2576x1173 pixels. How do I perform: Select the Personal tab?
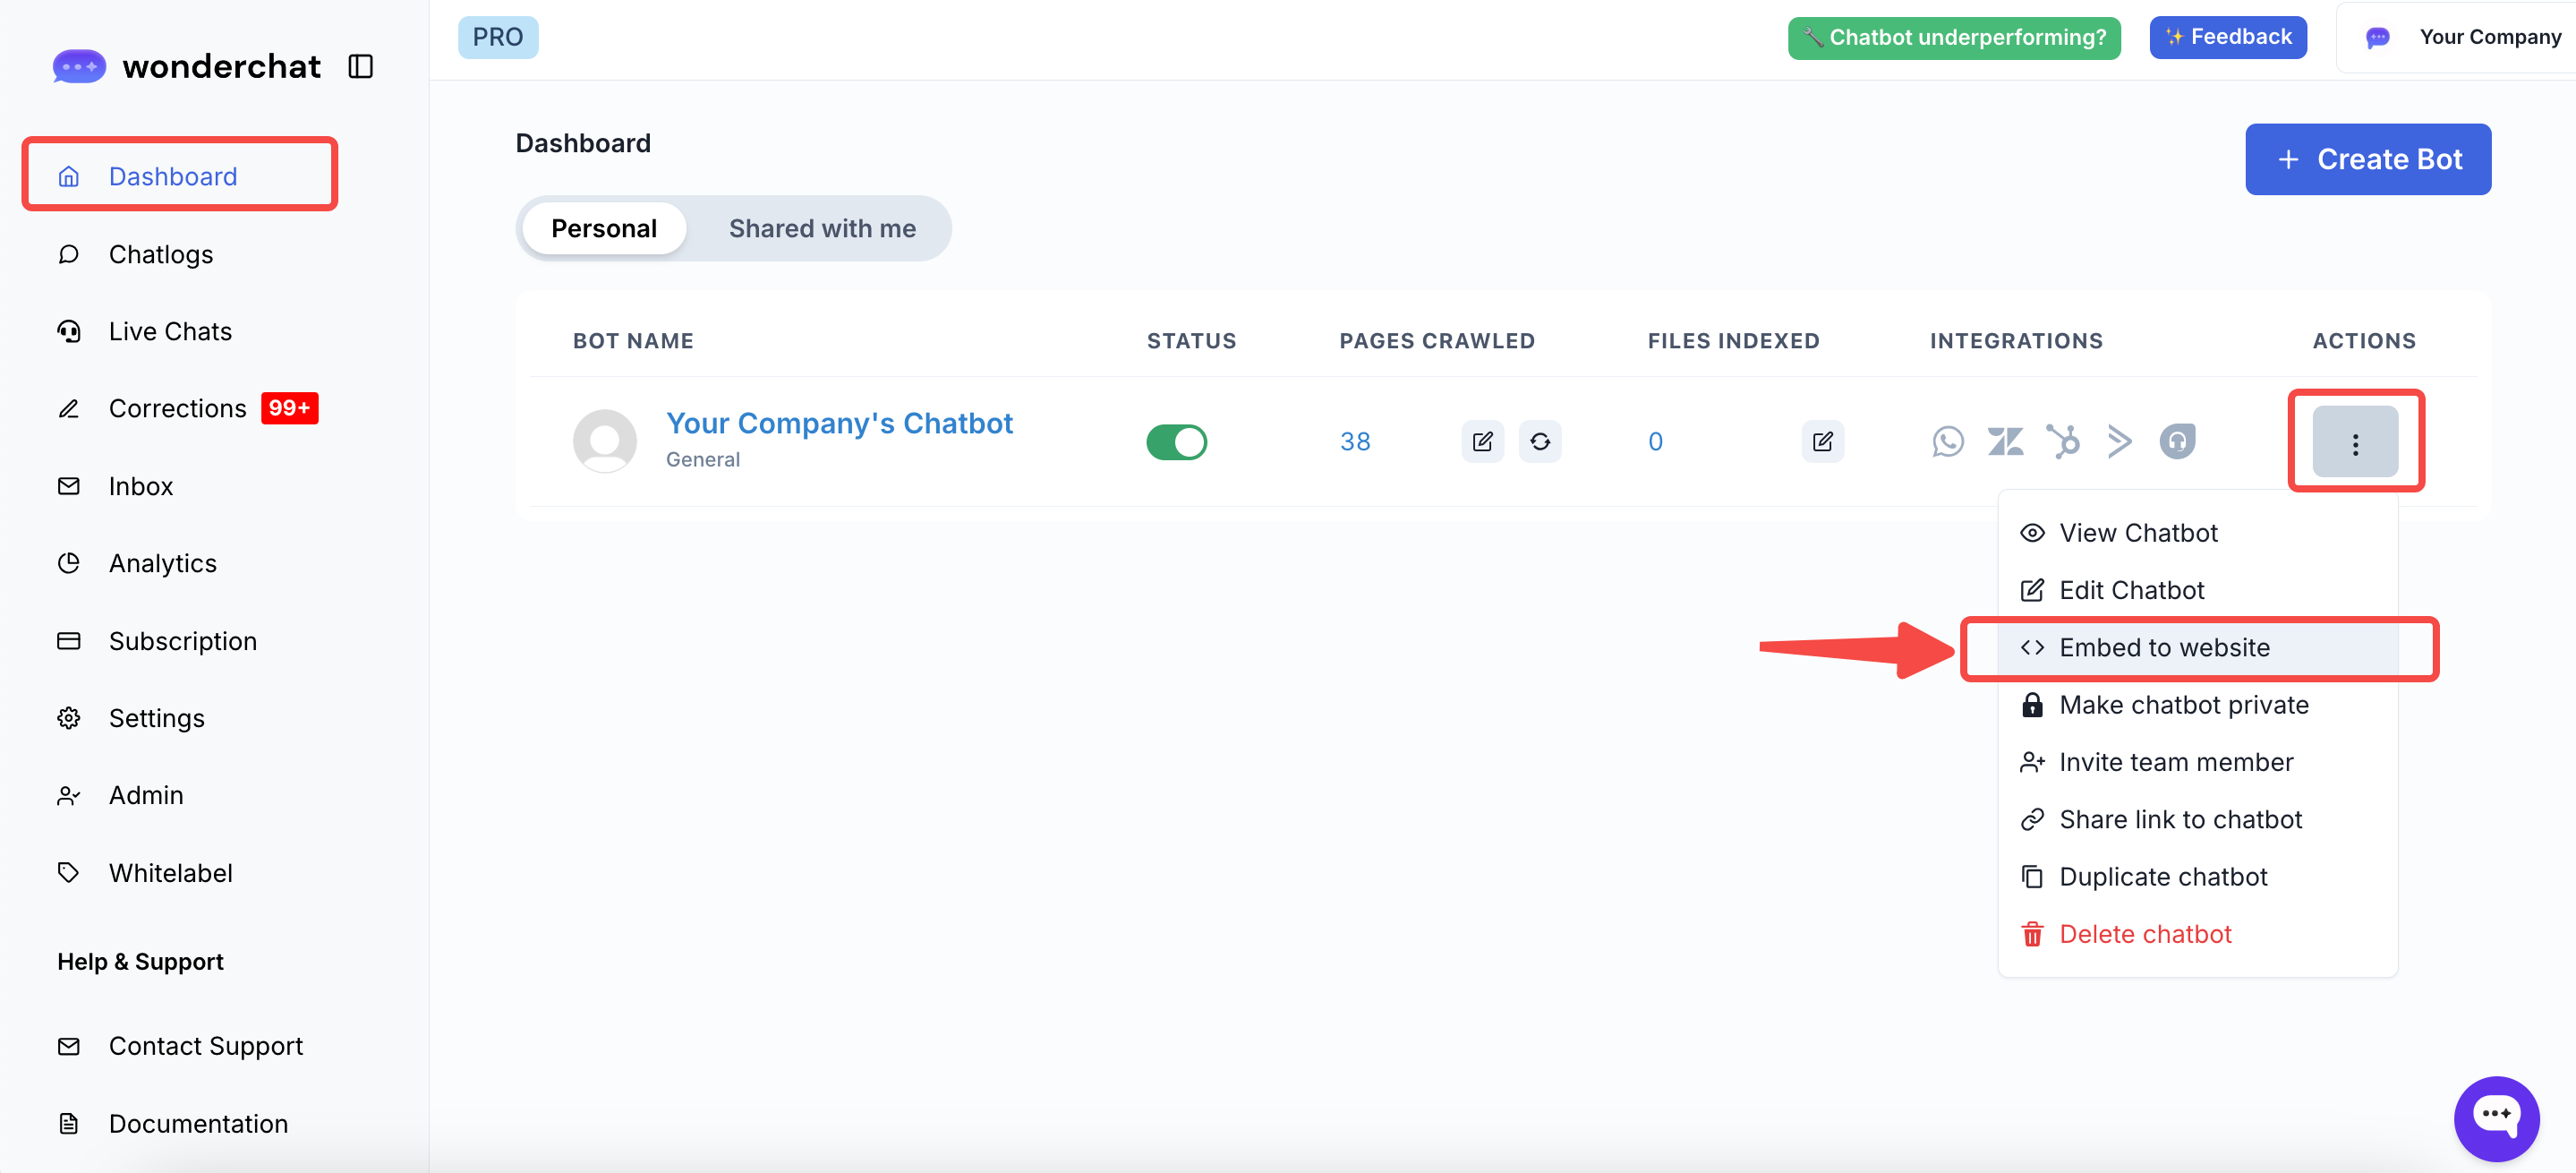coord(603,228)
